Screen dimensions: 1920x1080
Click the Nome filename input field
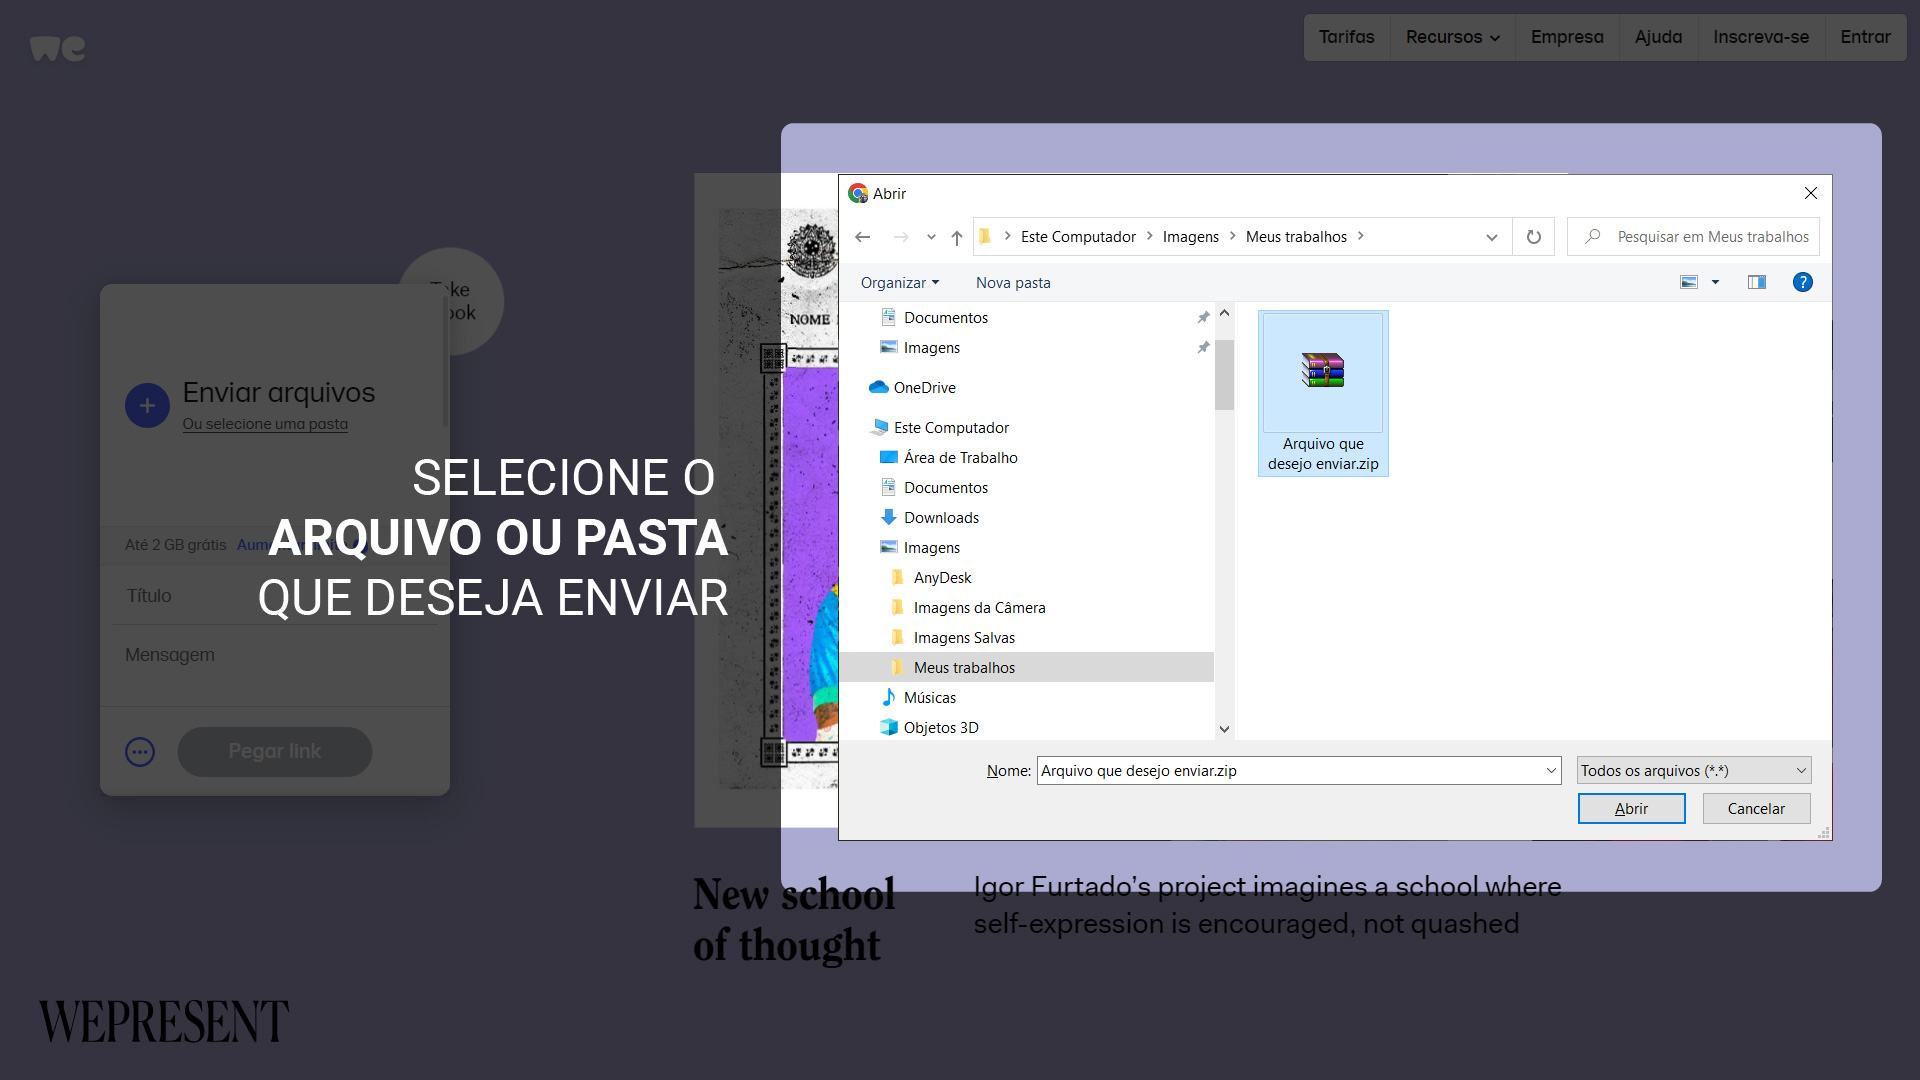click(1288, 770)
